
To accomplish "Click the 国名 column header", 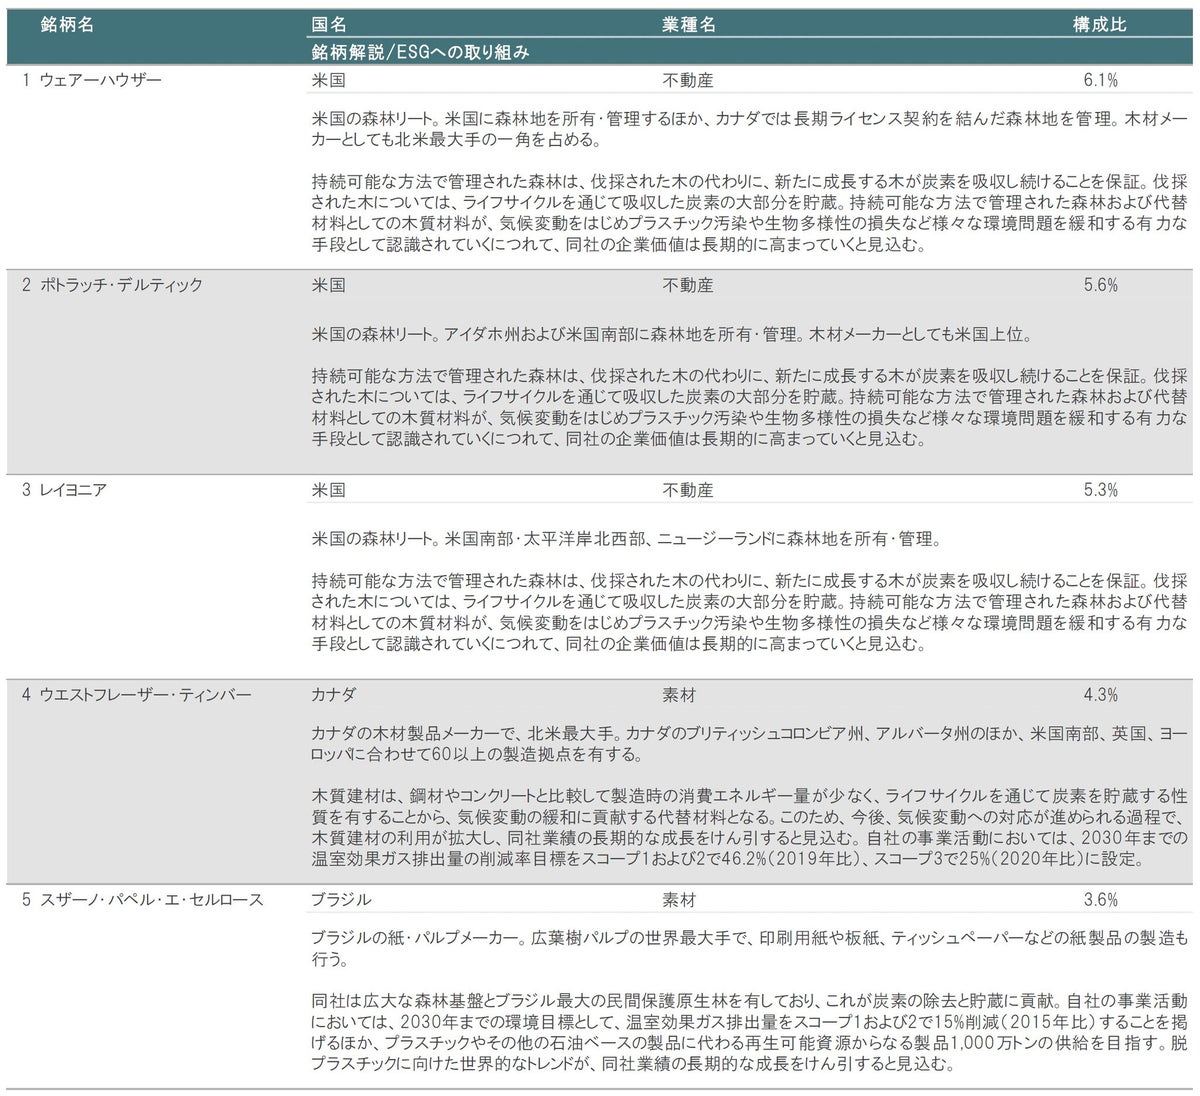I will (329, 25).
